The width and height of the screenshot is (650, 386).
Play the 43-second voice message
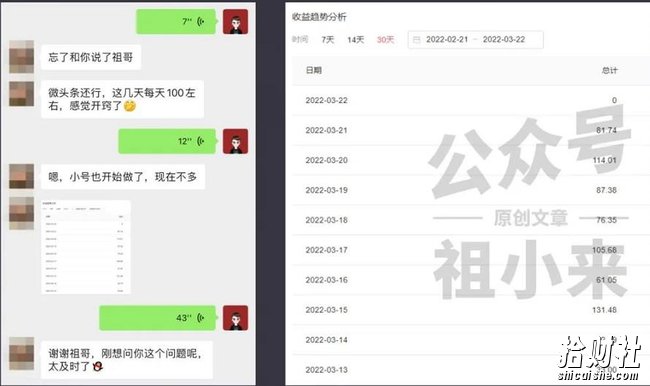pyautogui.click(x=158, y=318)
